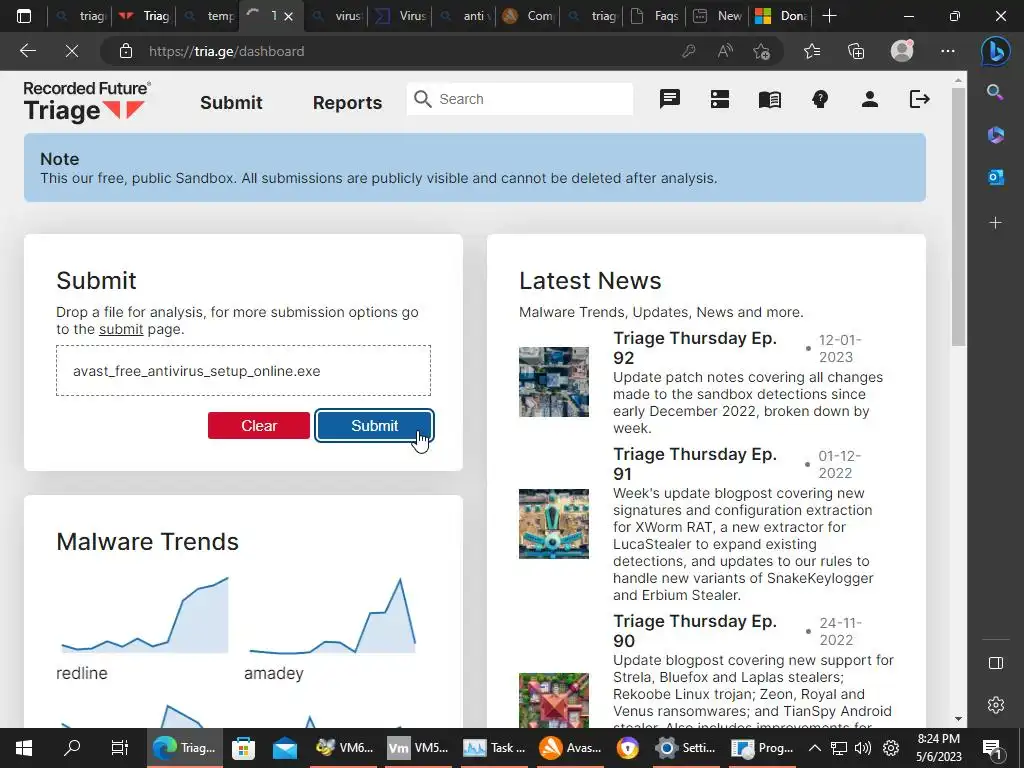The height and width of the screenshot is (768, 1024).
Task: Click the browser profile avatar
Action: coord(902,50)
